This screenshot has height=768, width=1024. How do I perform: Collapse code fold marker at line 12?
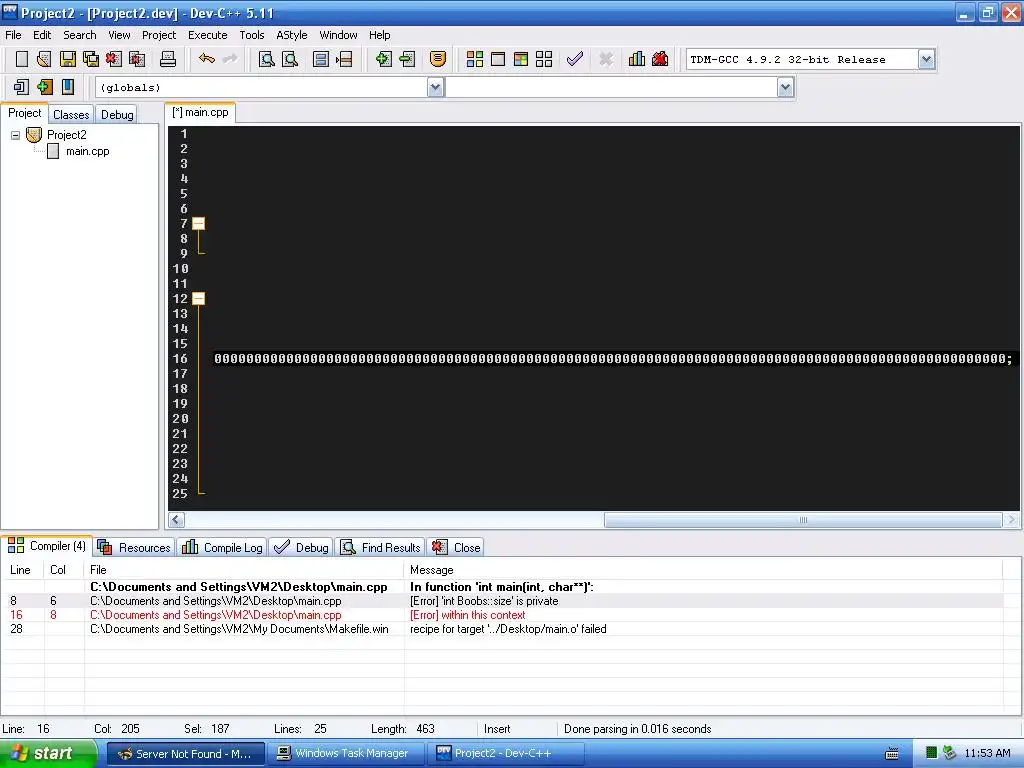point(199,298)
